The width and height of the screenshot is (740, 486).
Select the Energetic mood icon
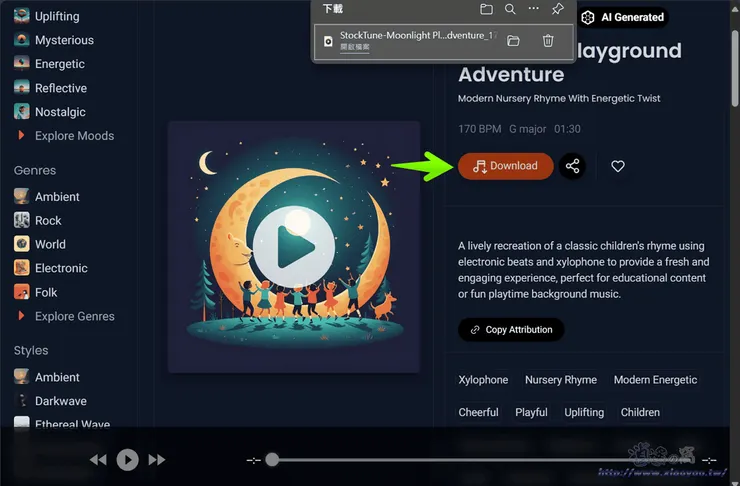22,64
